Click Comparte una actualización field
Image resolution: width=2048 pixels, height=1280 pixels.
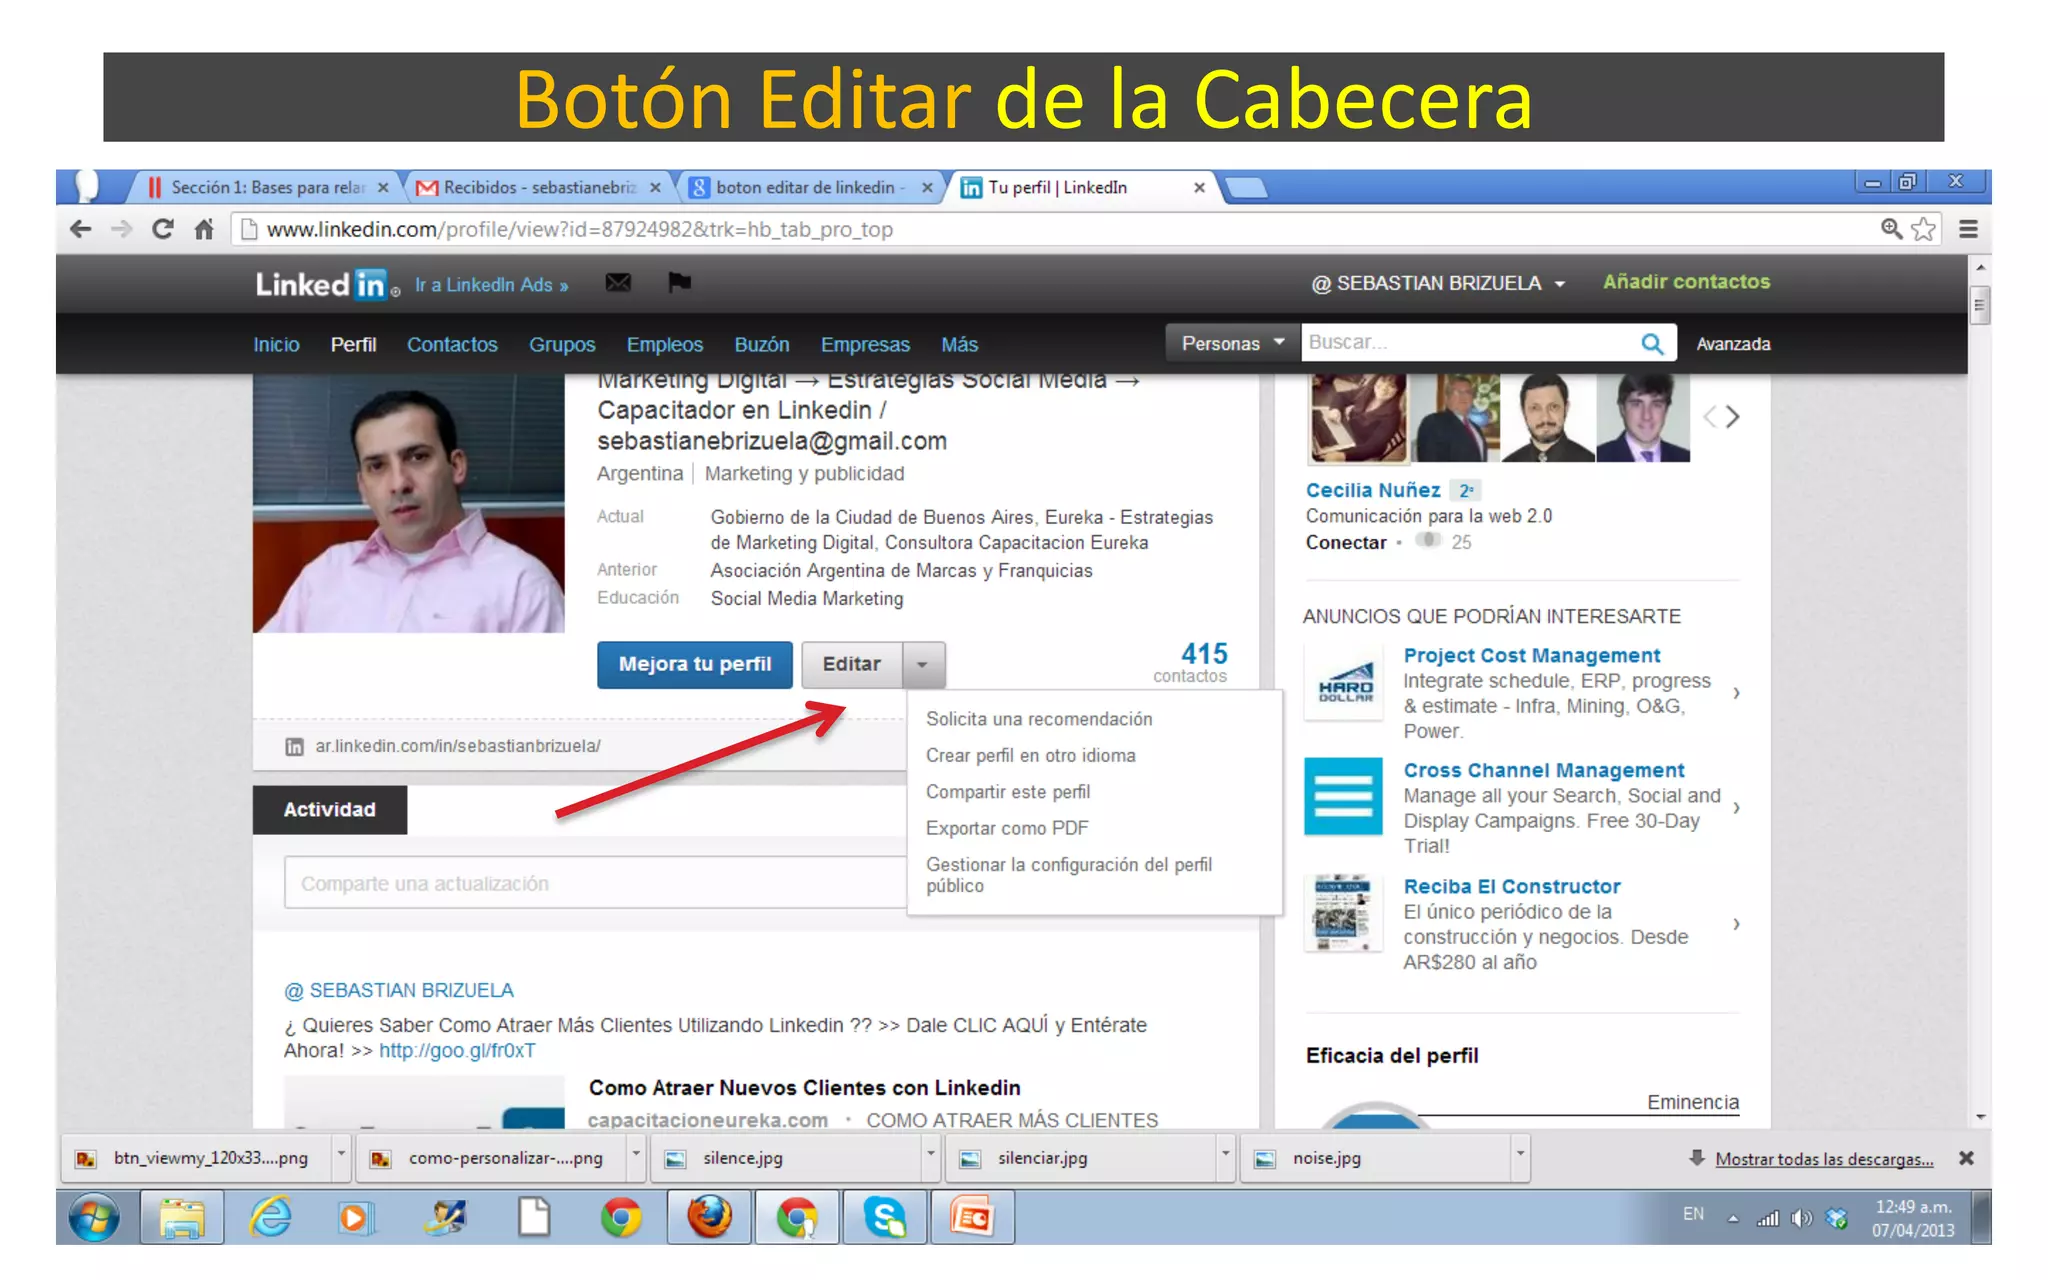[595, 883]
